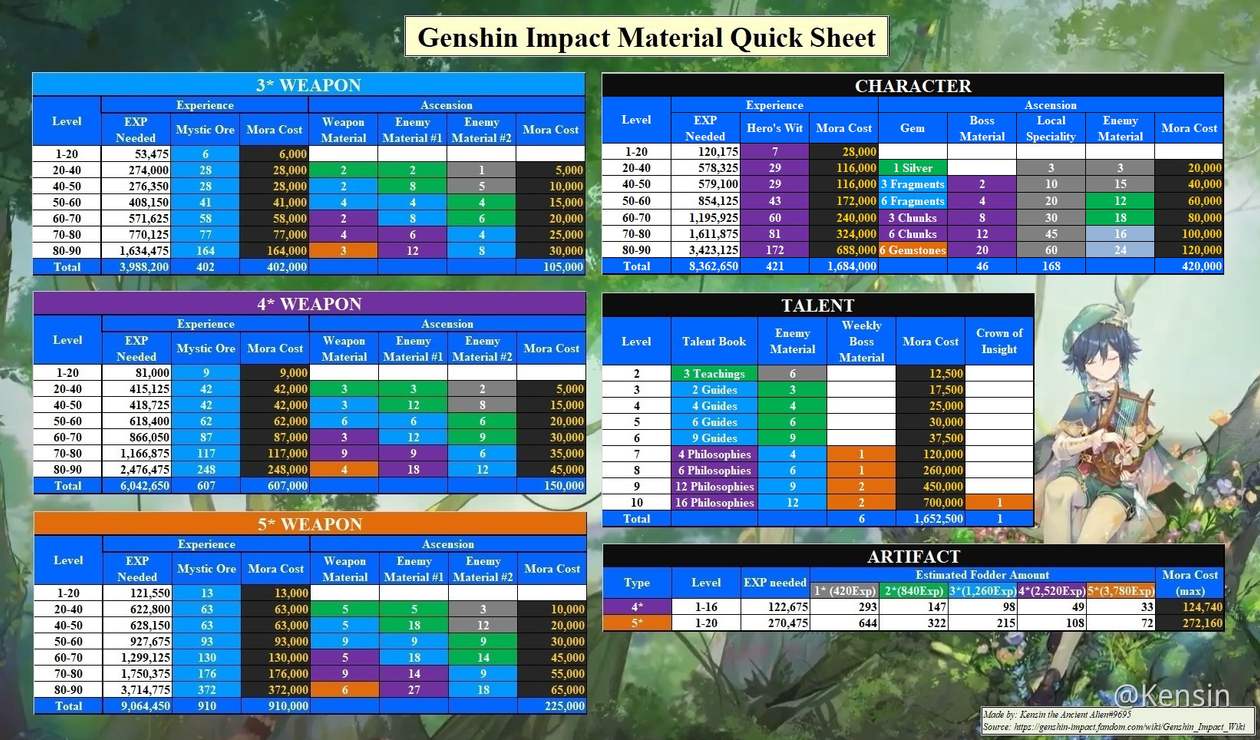Select the 'Local Speciality' column header
Viewport: 1260px width, 740px height.
(x=1051, y=128)
